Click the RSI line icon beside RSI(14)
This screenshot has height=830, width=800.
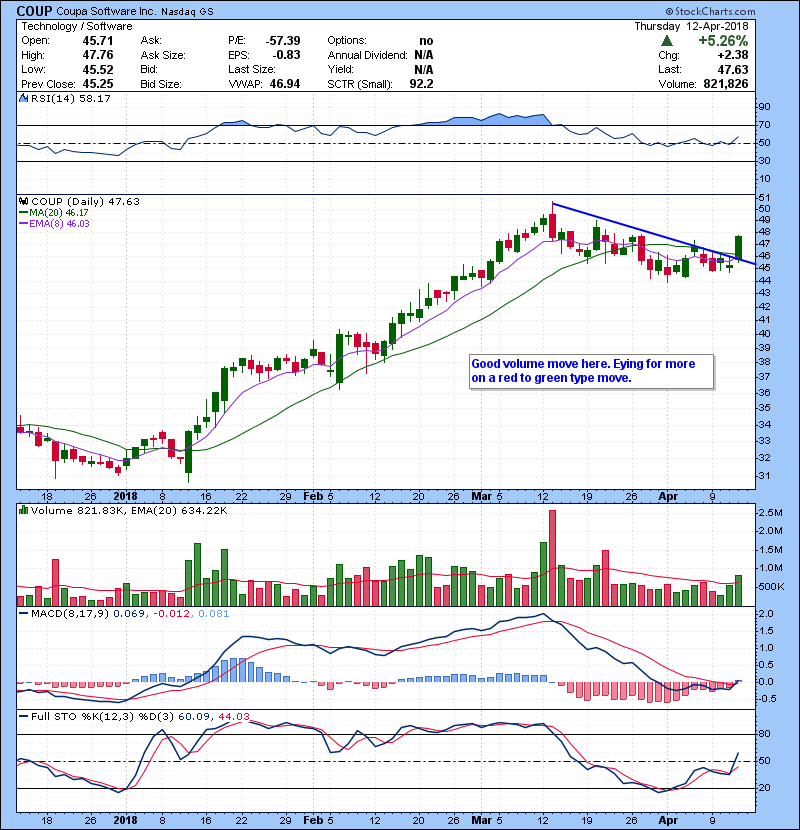point(23,98)
